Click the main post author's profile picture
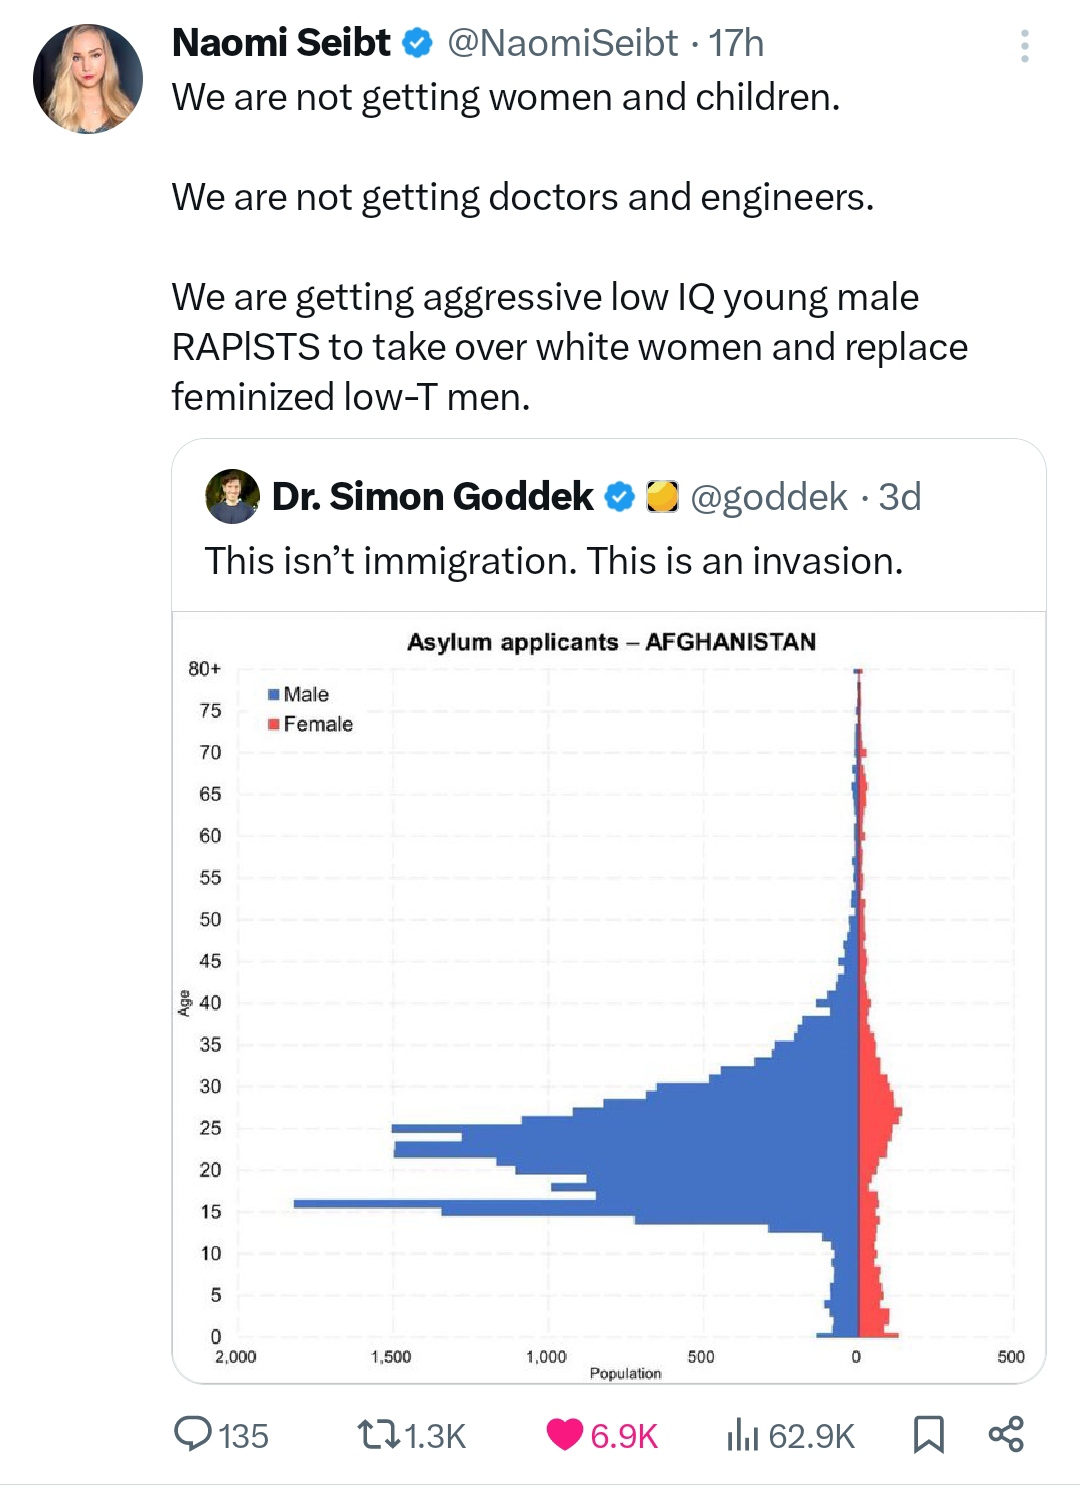 point(88,79)
